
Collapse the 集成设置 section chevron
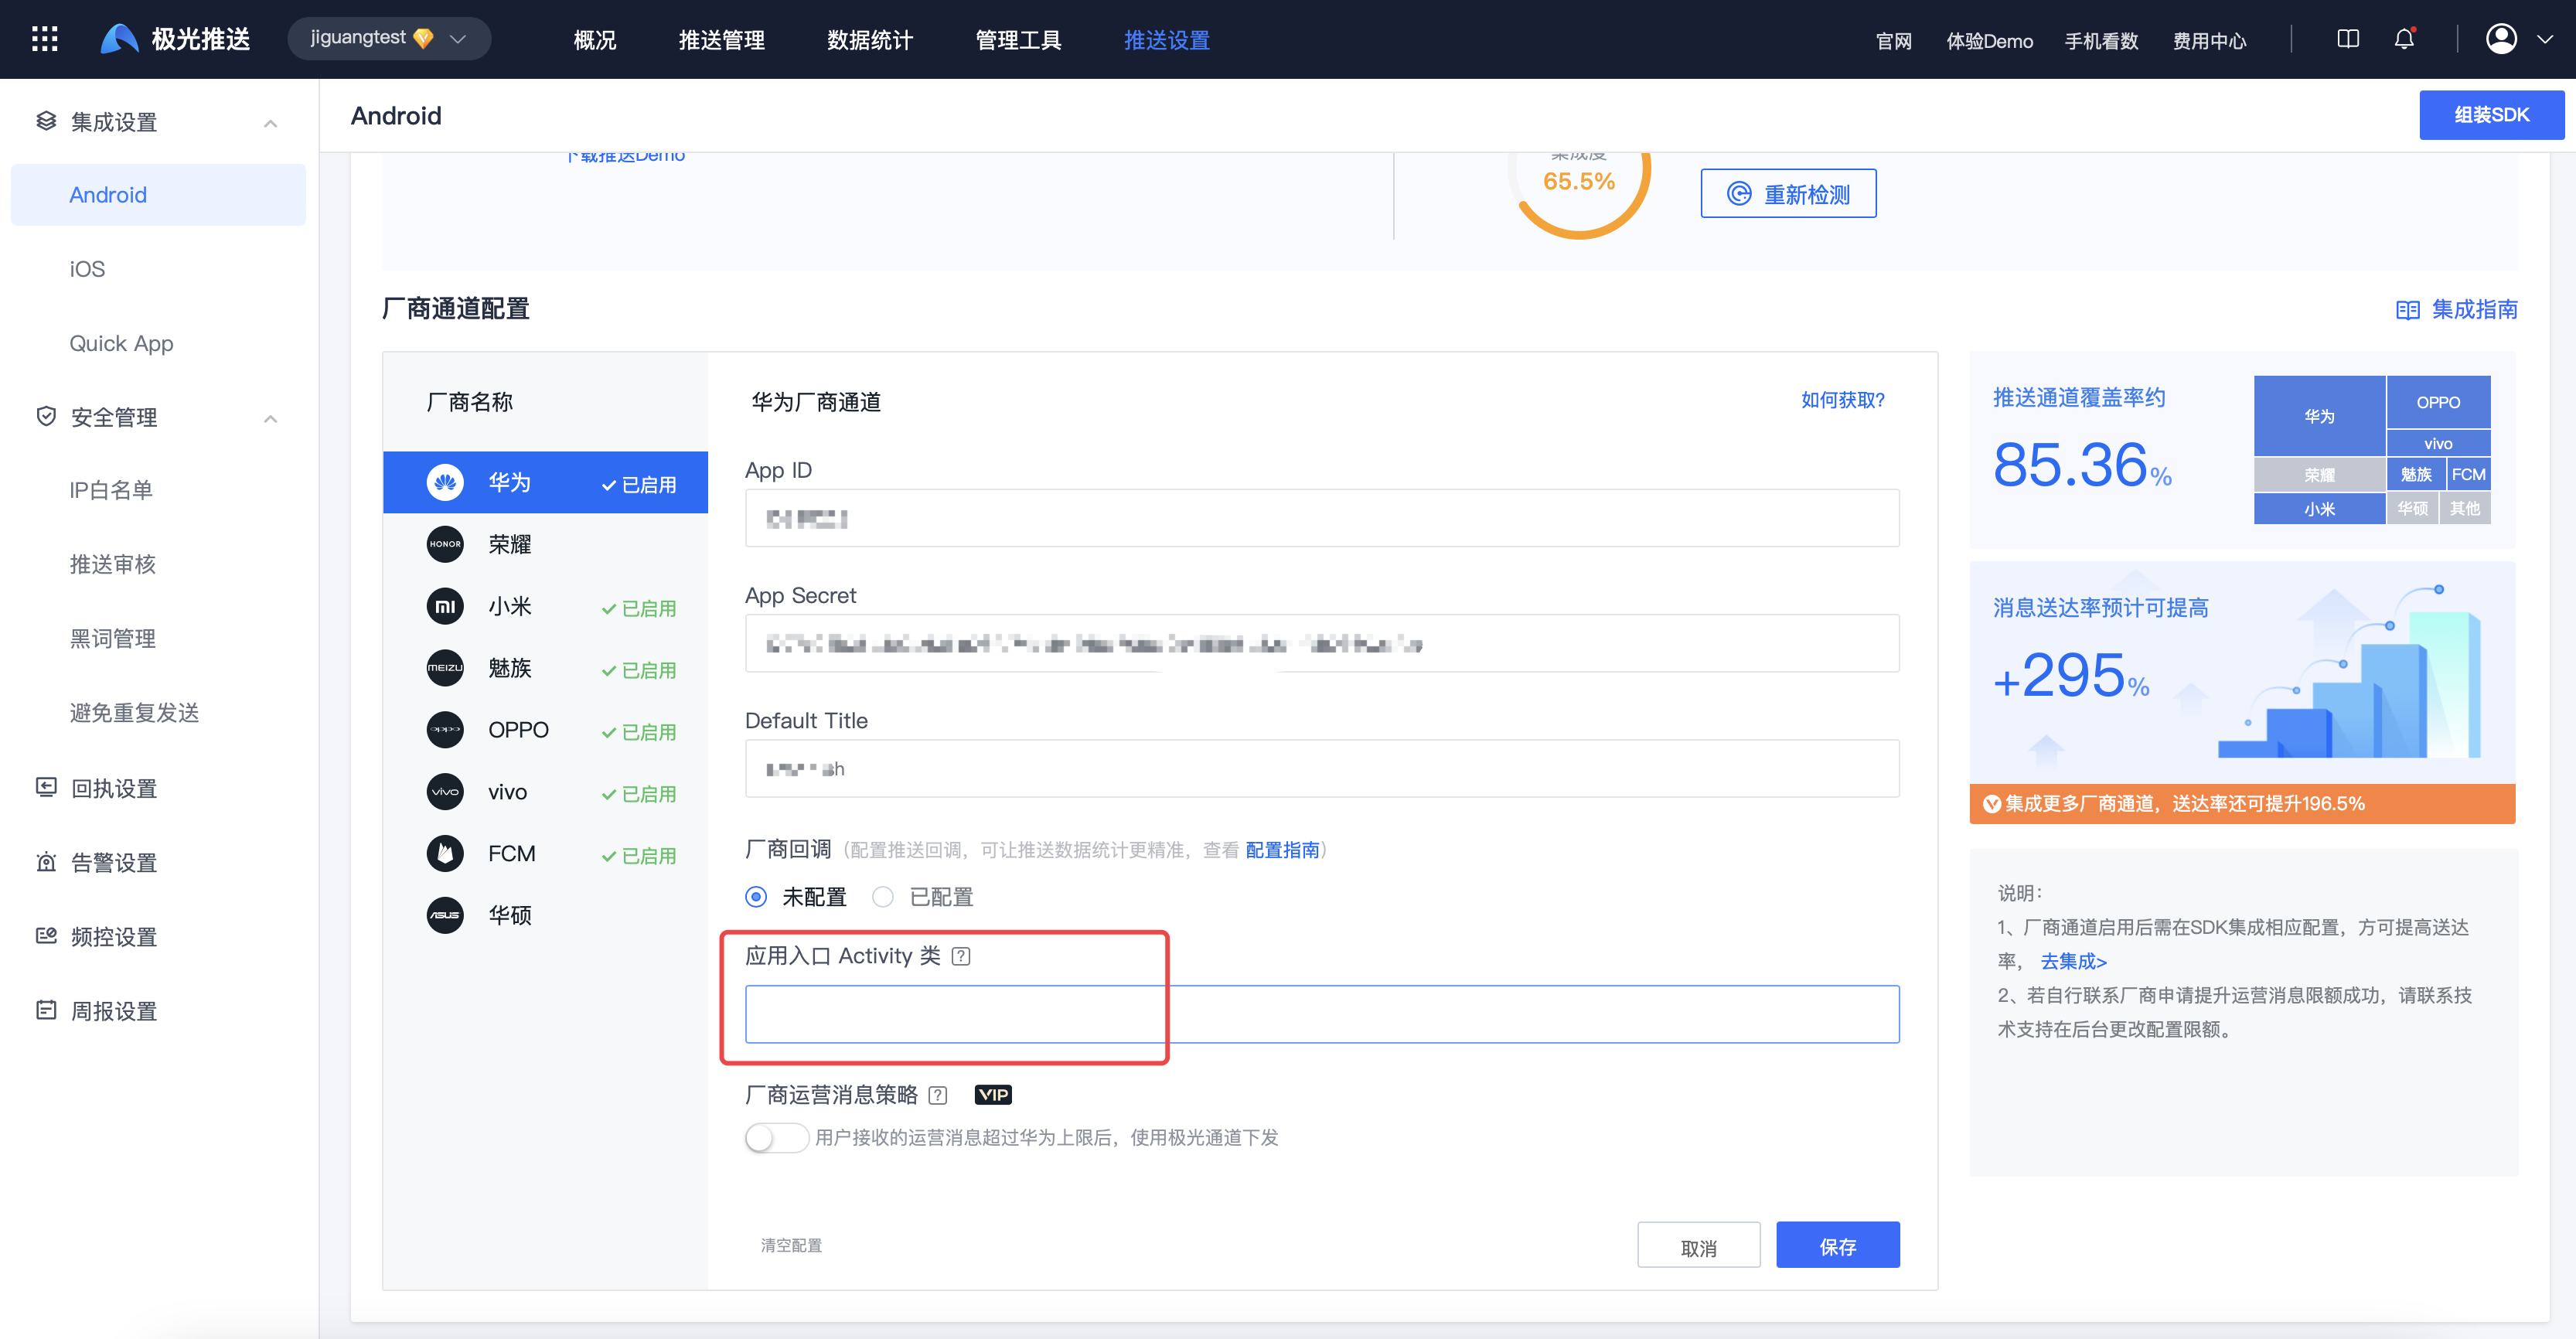tap(270, 123)
